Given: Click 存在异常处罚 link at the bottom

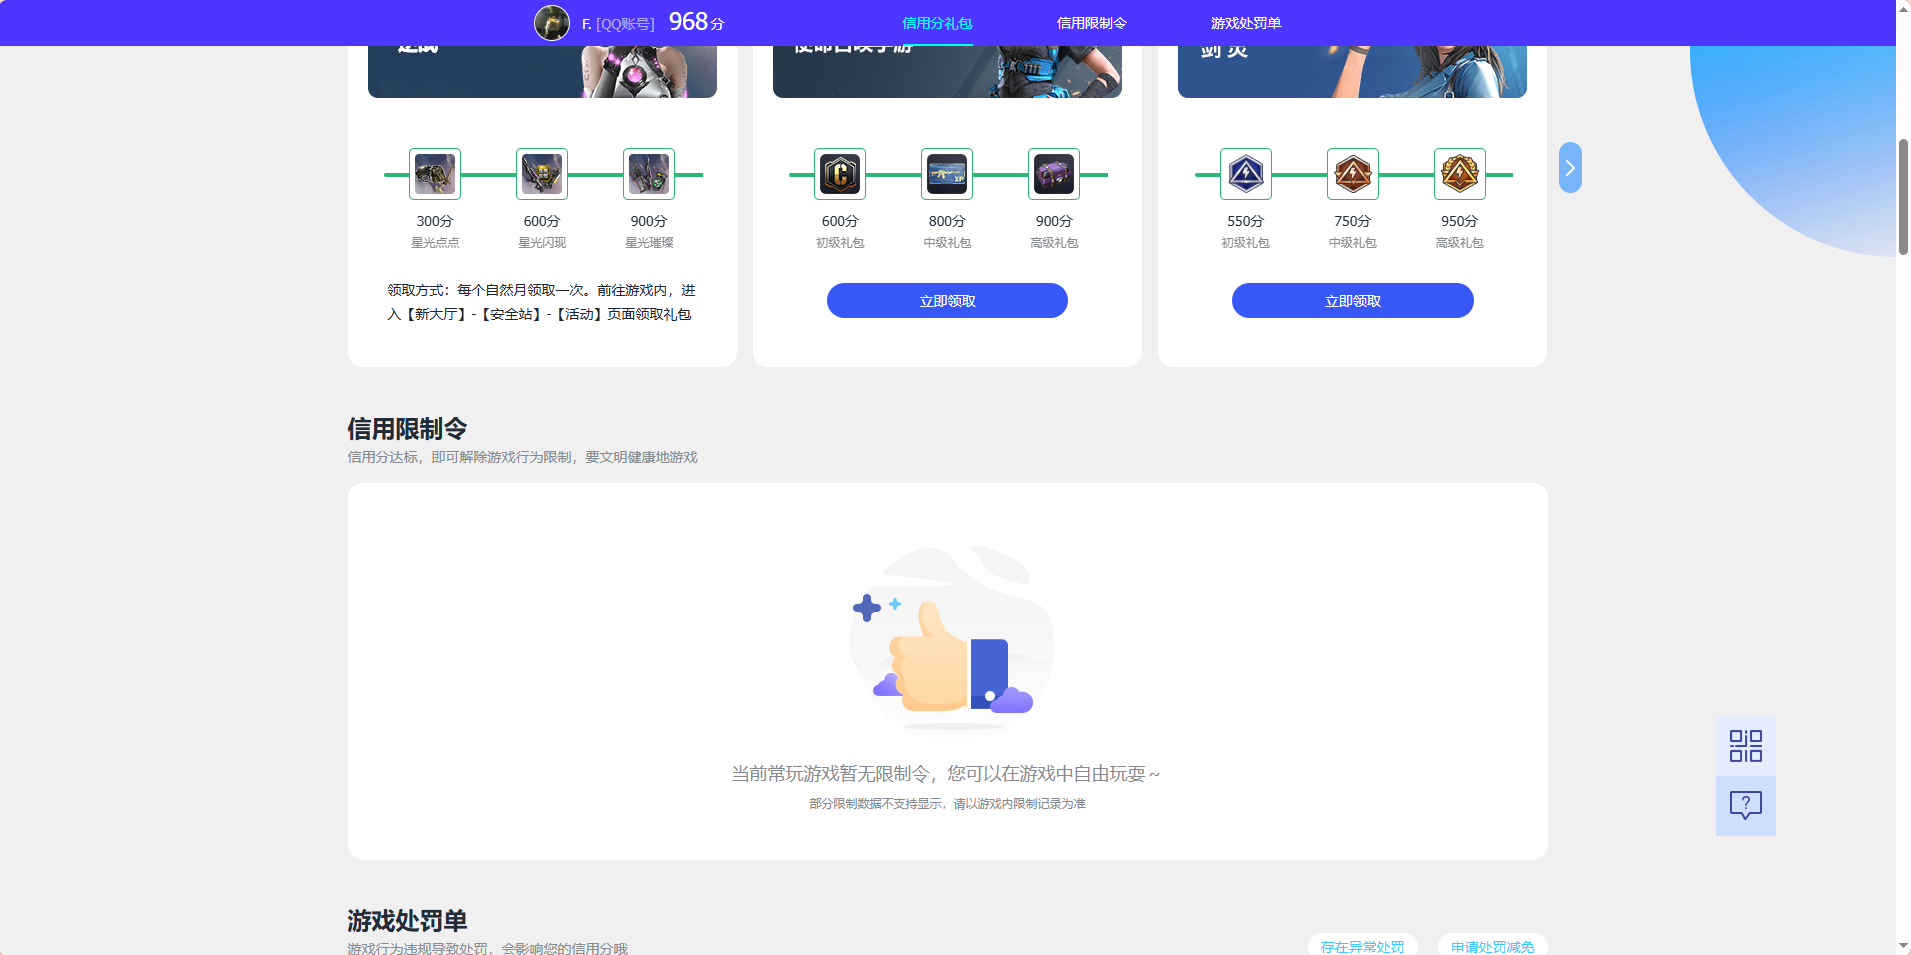Looking at the screenshot, I should 1362,946.
